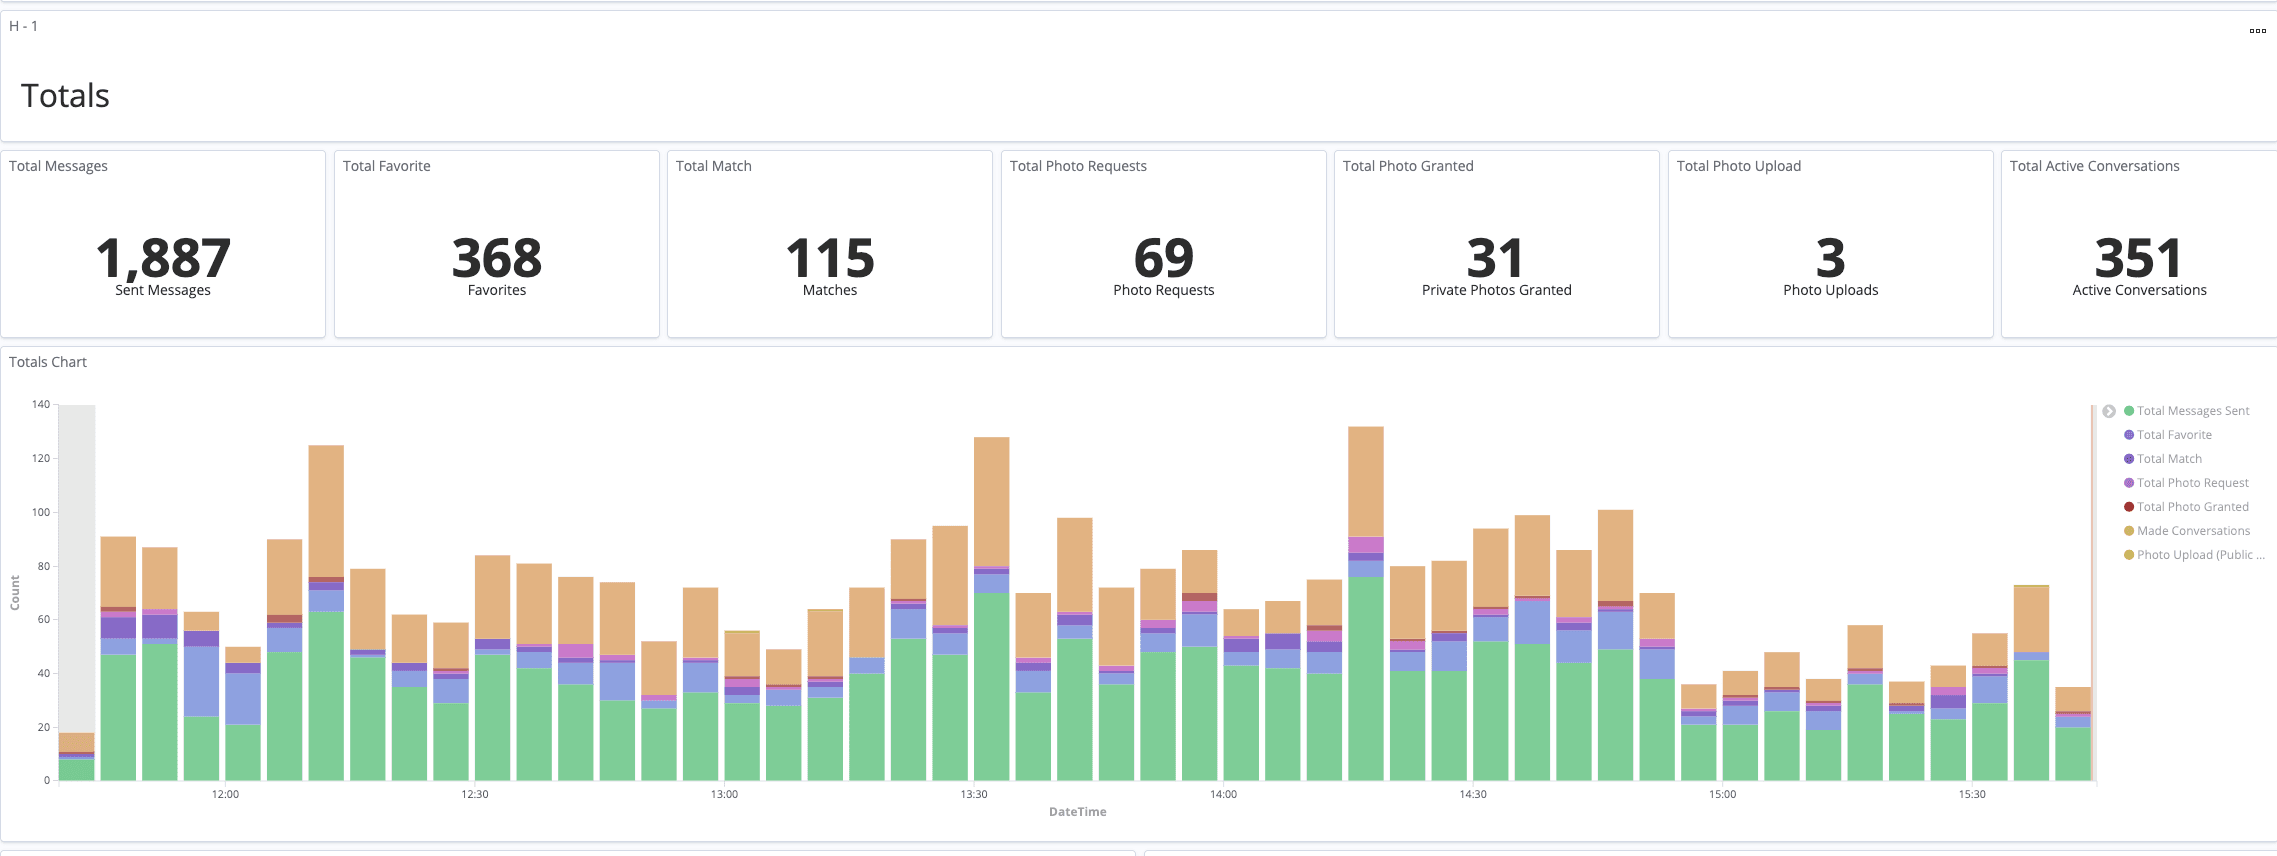
Task: Click the Totals Chart panel title
Action: pos(48,362)
